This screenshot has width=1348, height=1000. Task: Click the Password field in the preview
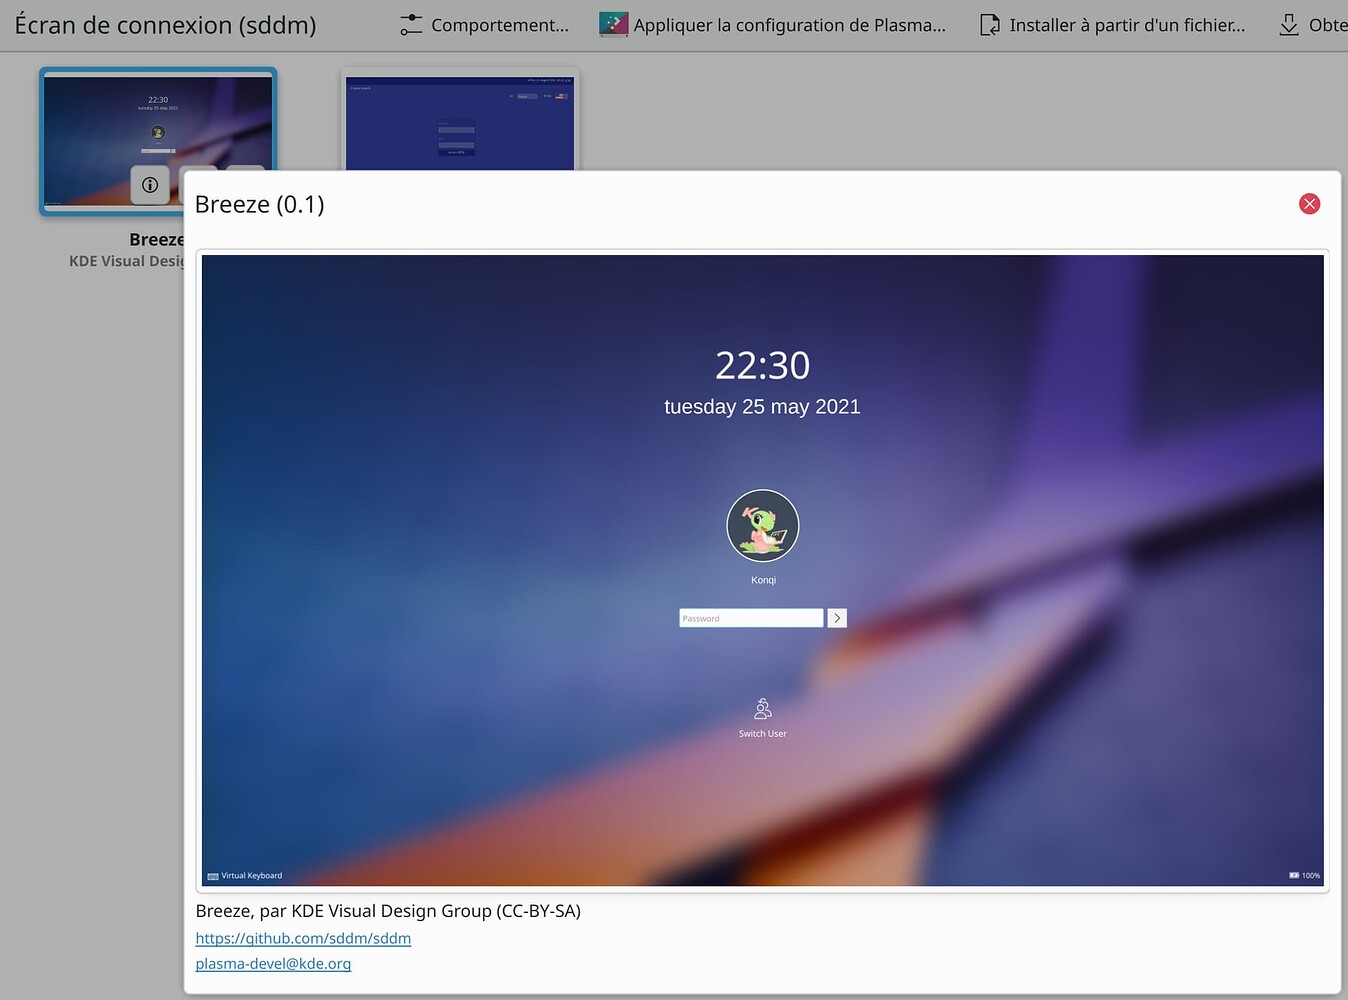750,618
